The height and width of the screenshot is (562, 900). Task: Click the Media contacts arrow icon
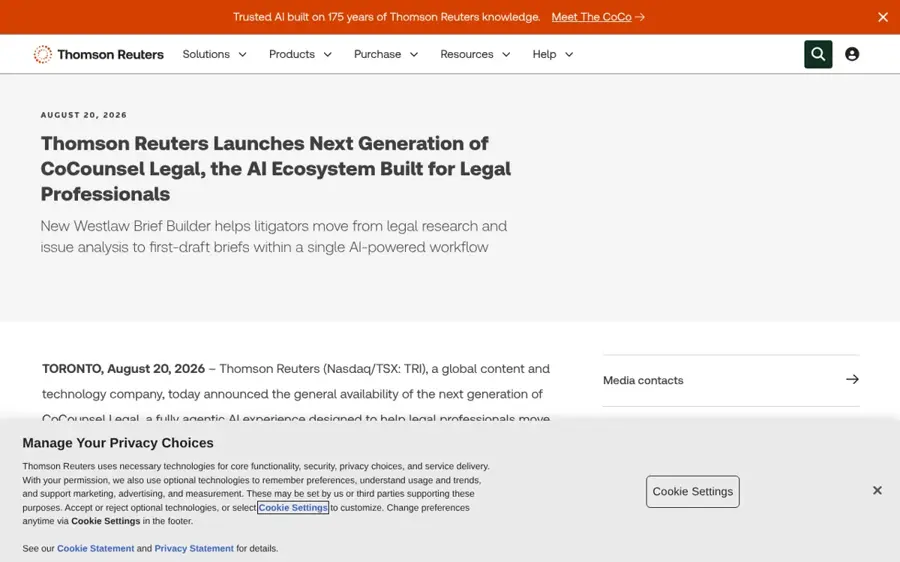pyautogui.click(x=852, y=379)
